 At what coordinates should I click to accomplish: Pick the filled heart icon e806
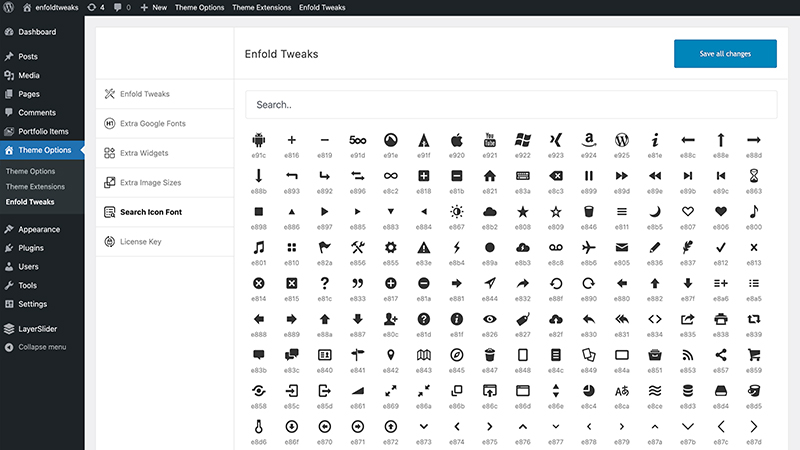click(x=721, y=212)
